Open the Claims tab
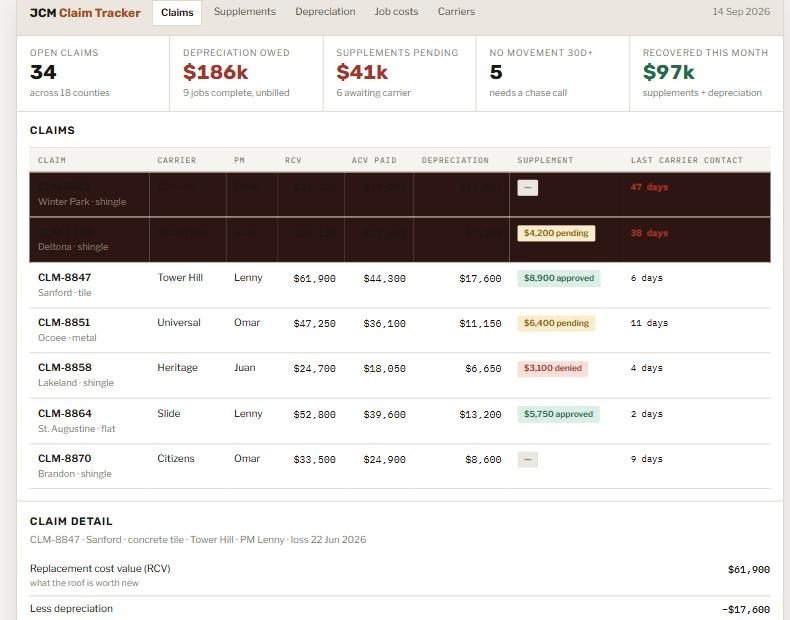This screenshot has width=790, height=620. coord(177,12)
